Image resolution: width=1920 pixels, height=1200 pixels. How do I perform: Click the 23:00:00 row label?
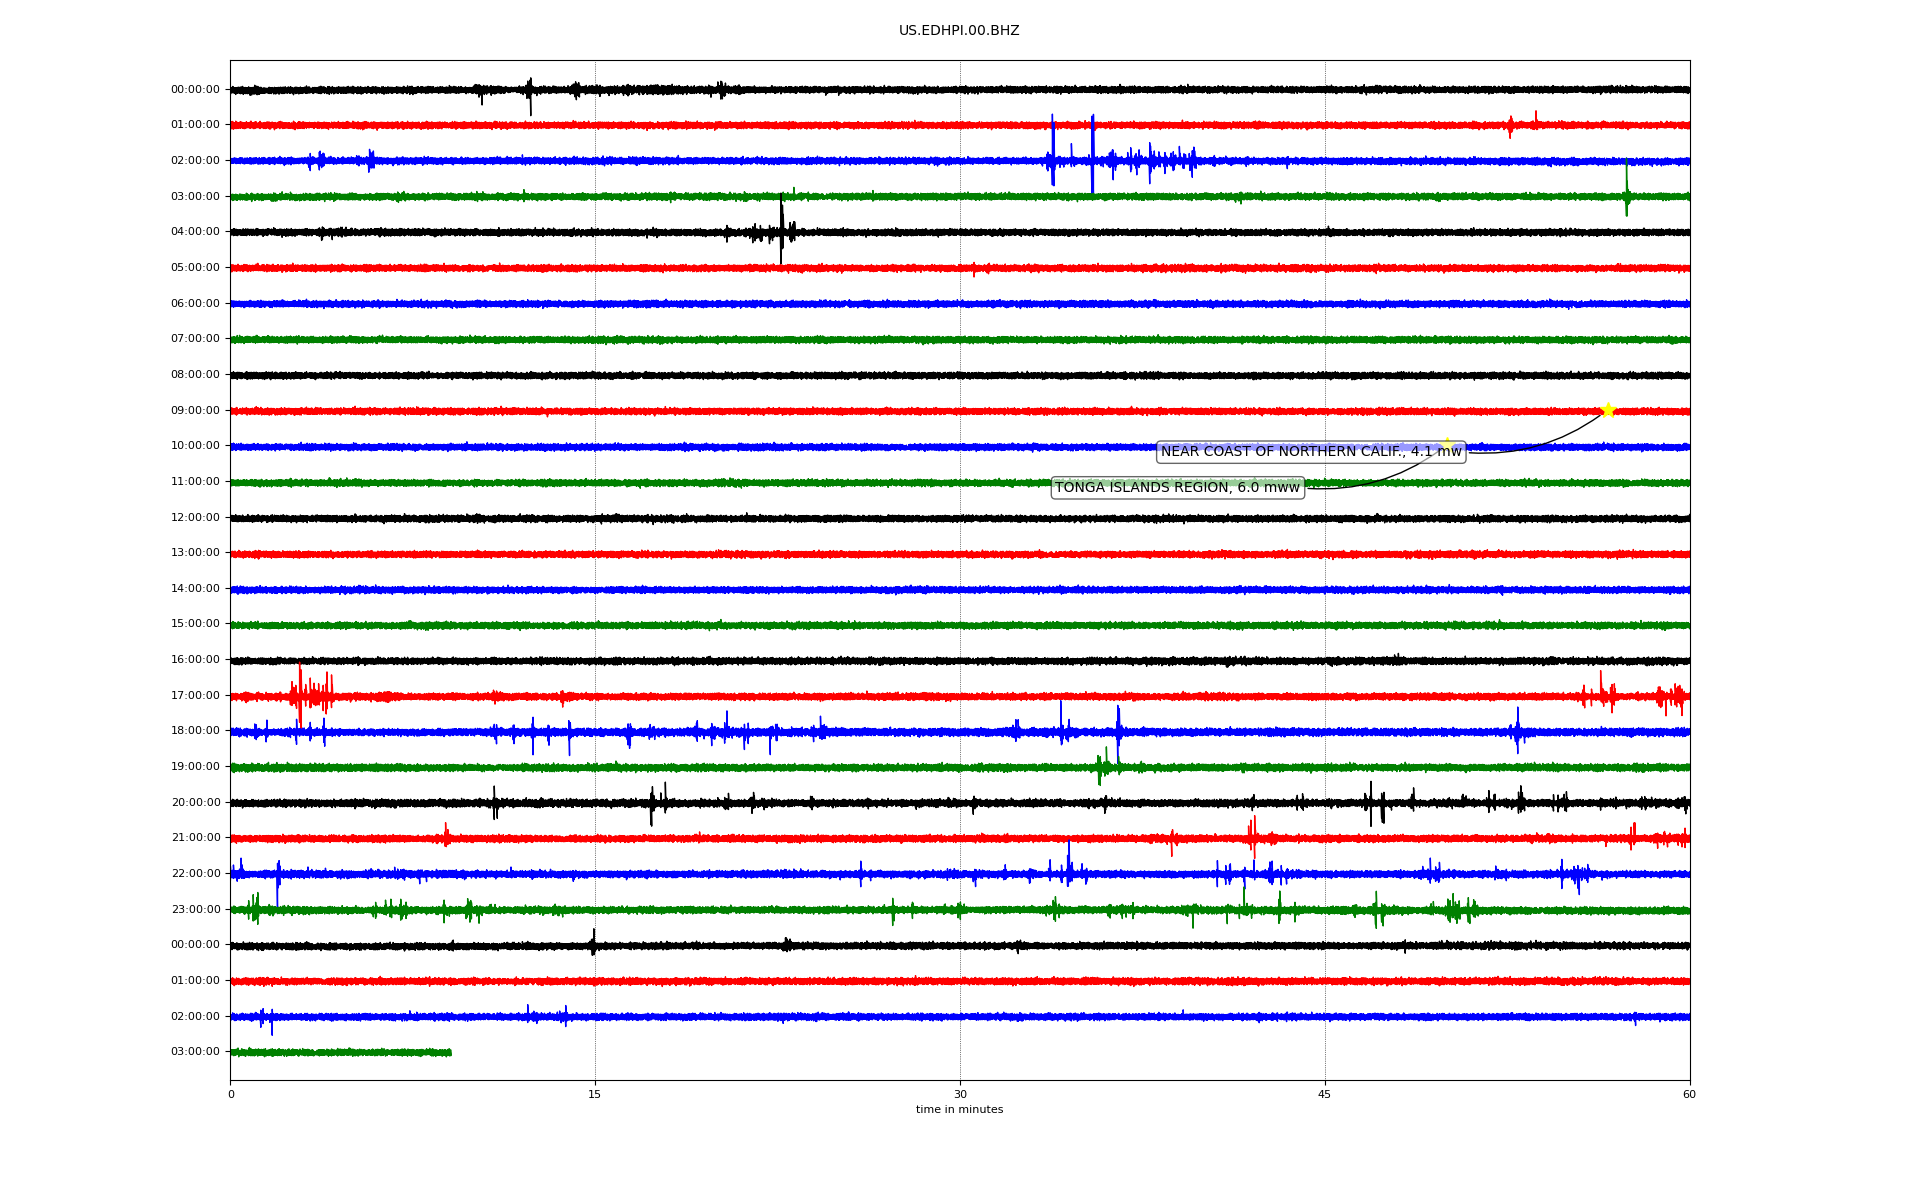click(195, 910)
